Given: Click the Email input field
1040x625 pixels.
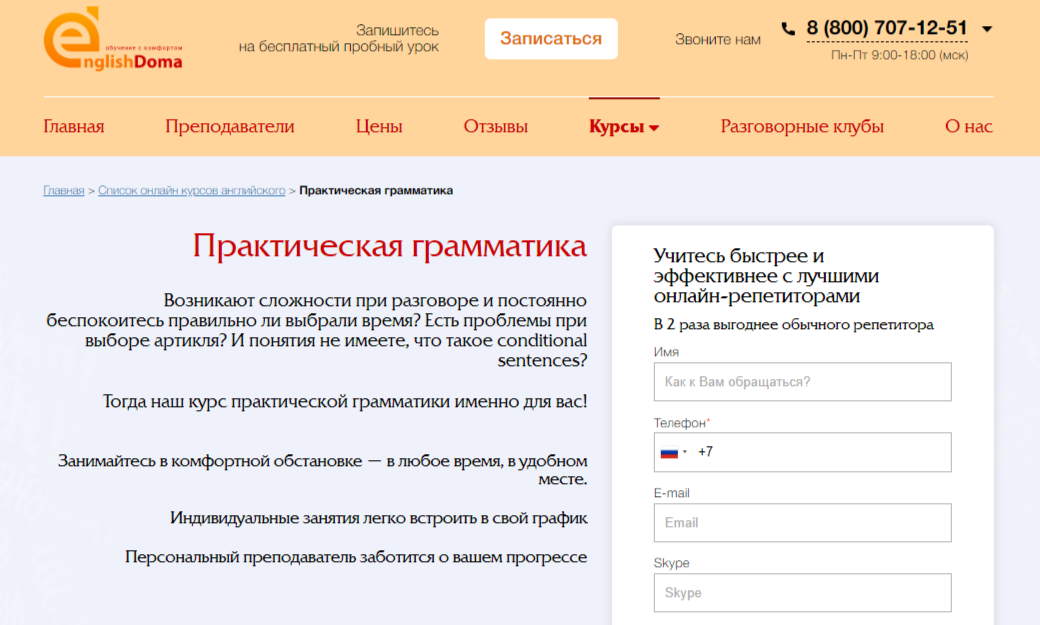Looking at the screenshot, I should coord(801,522).
